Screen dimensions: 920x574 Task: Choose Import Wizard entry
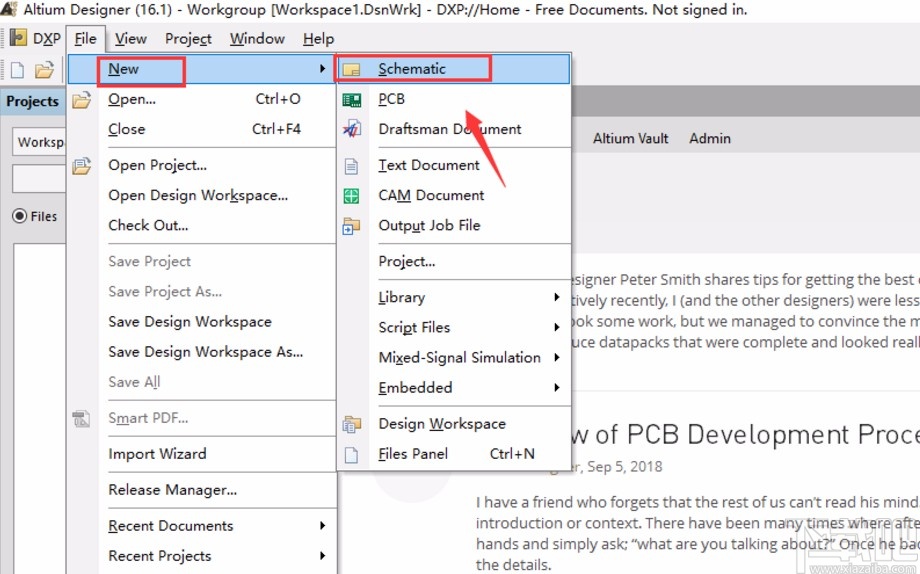point(201,454)
